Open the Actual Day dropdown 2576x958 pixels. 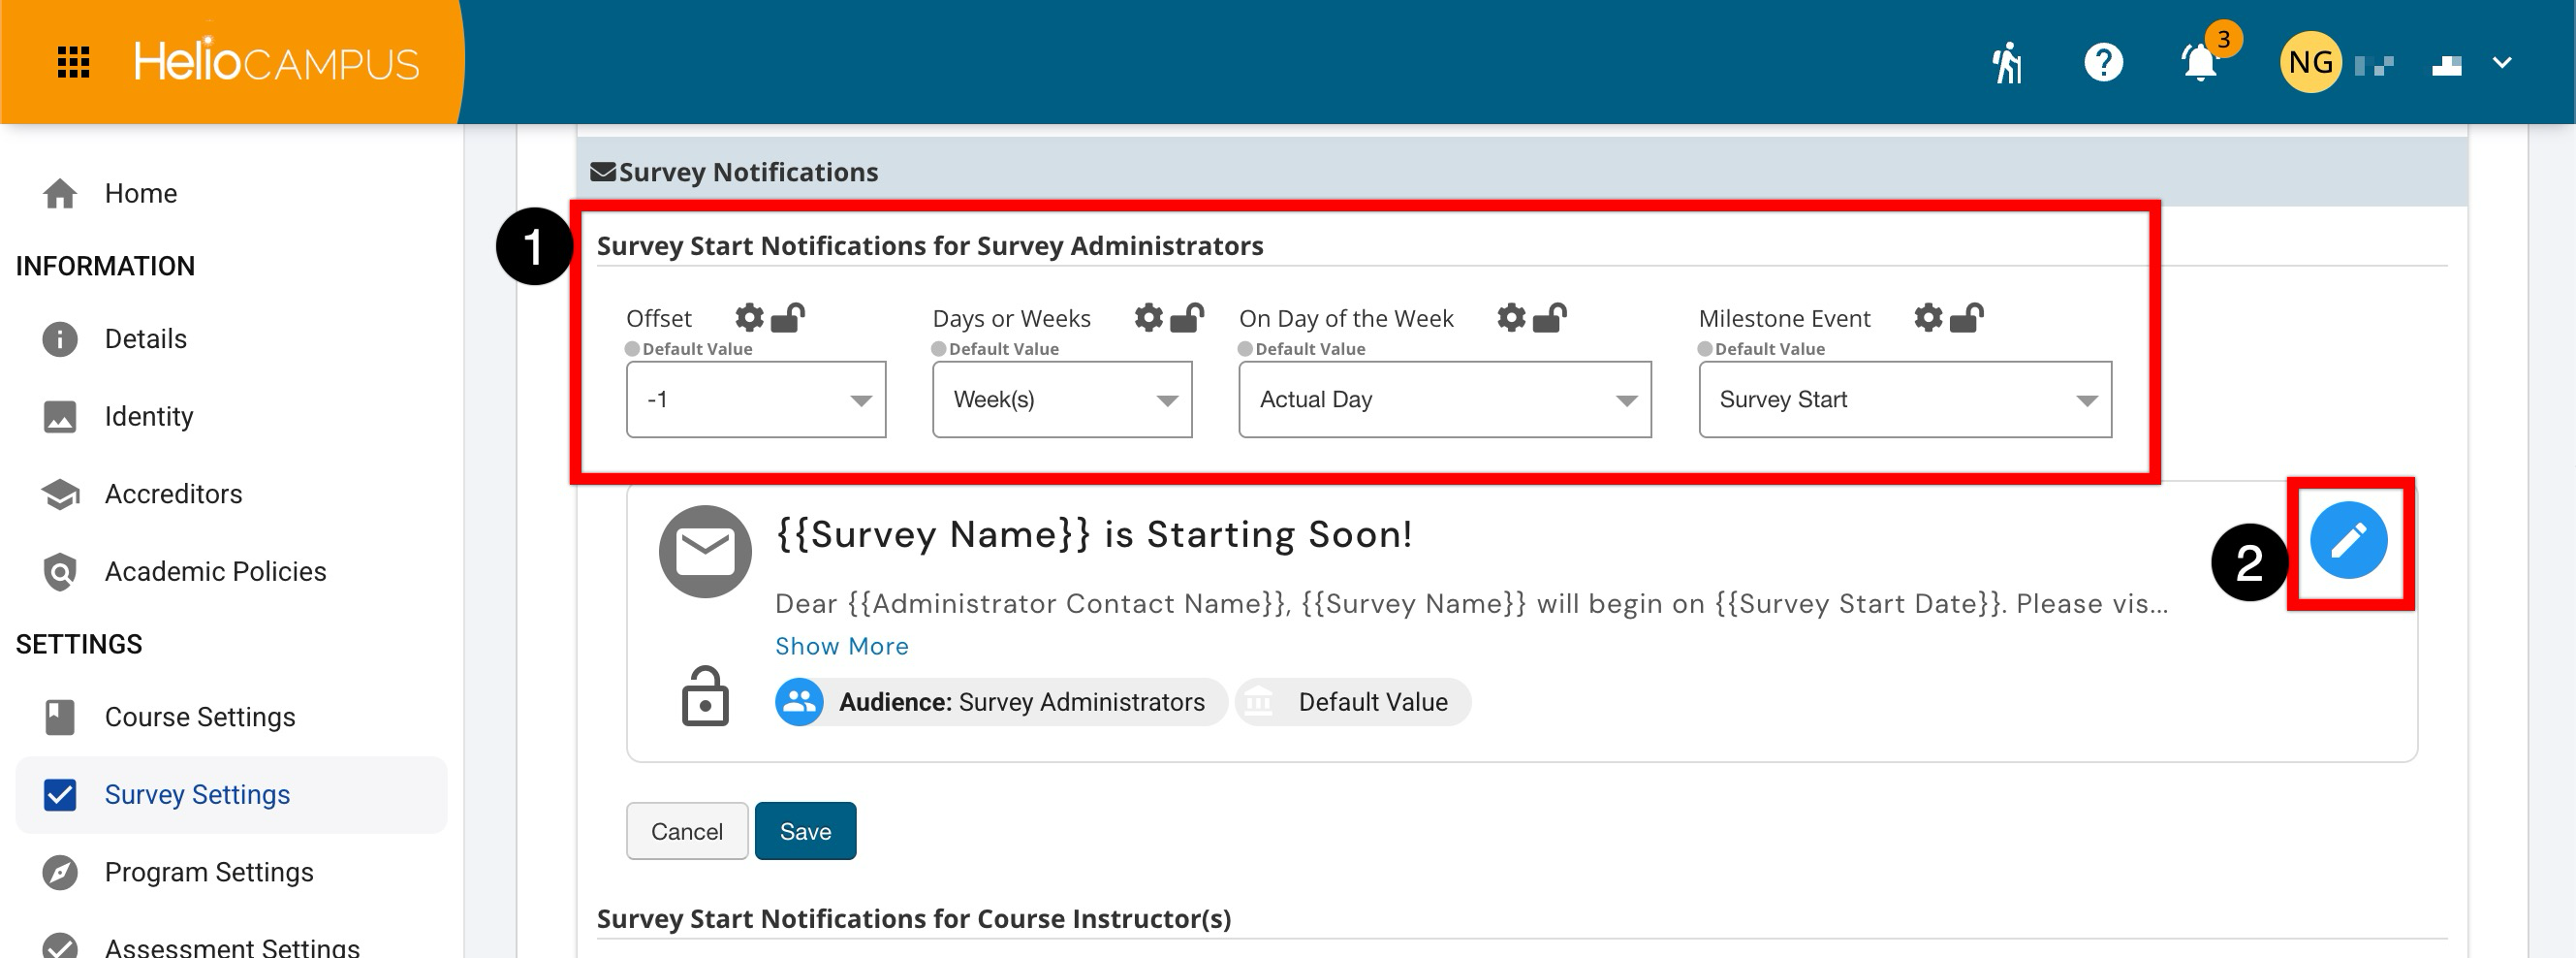(1445, 399)
